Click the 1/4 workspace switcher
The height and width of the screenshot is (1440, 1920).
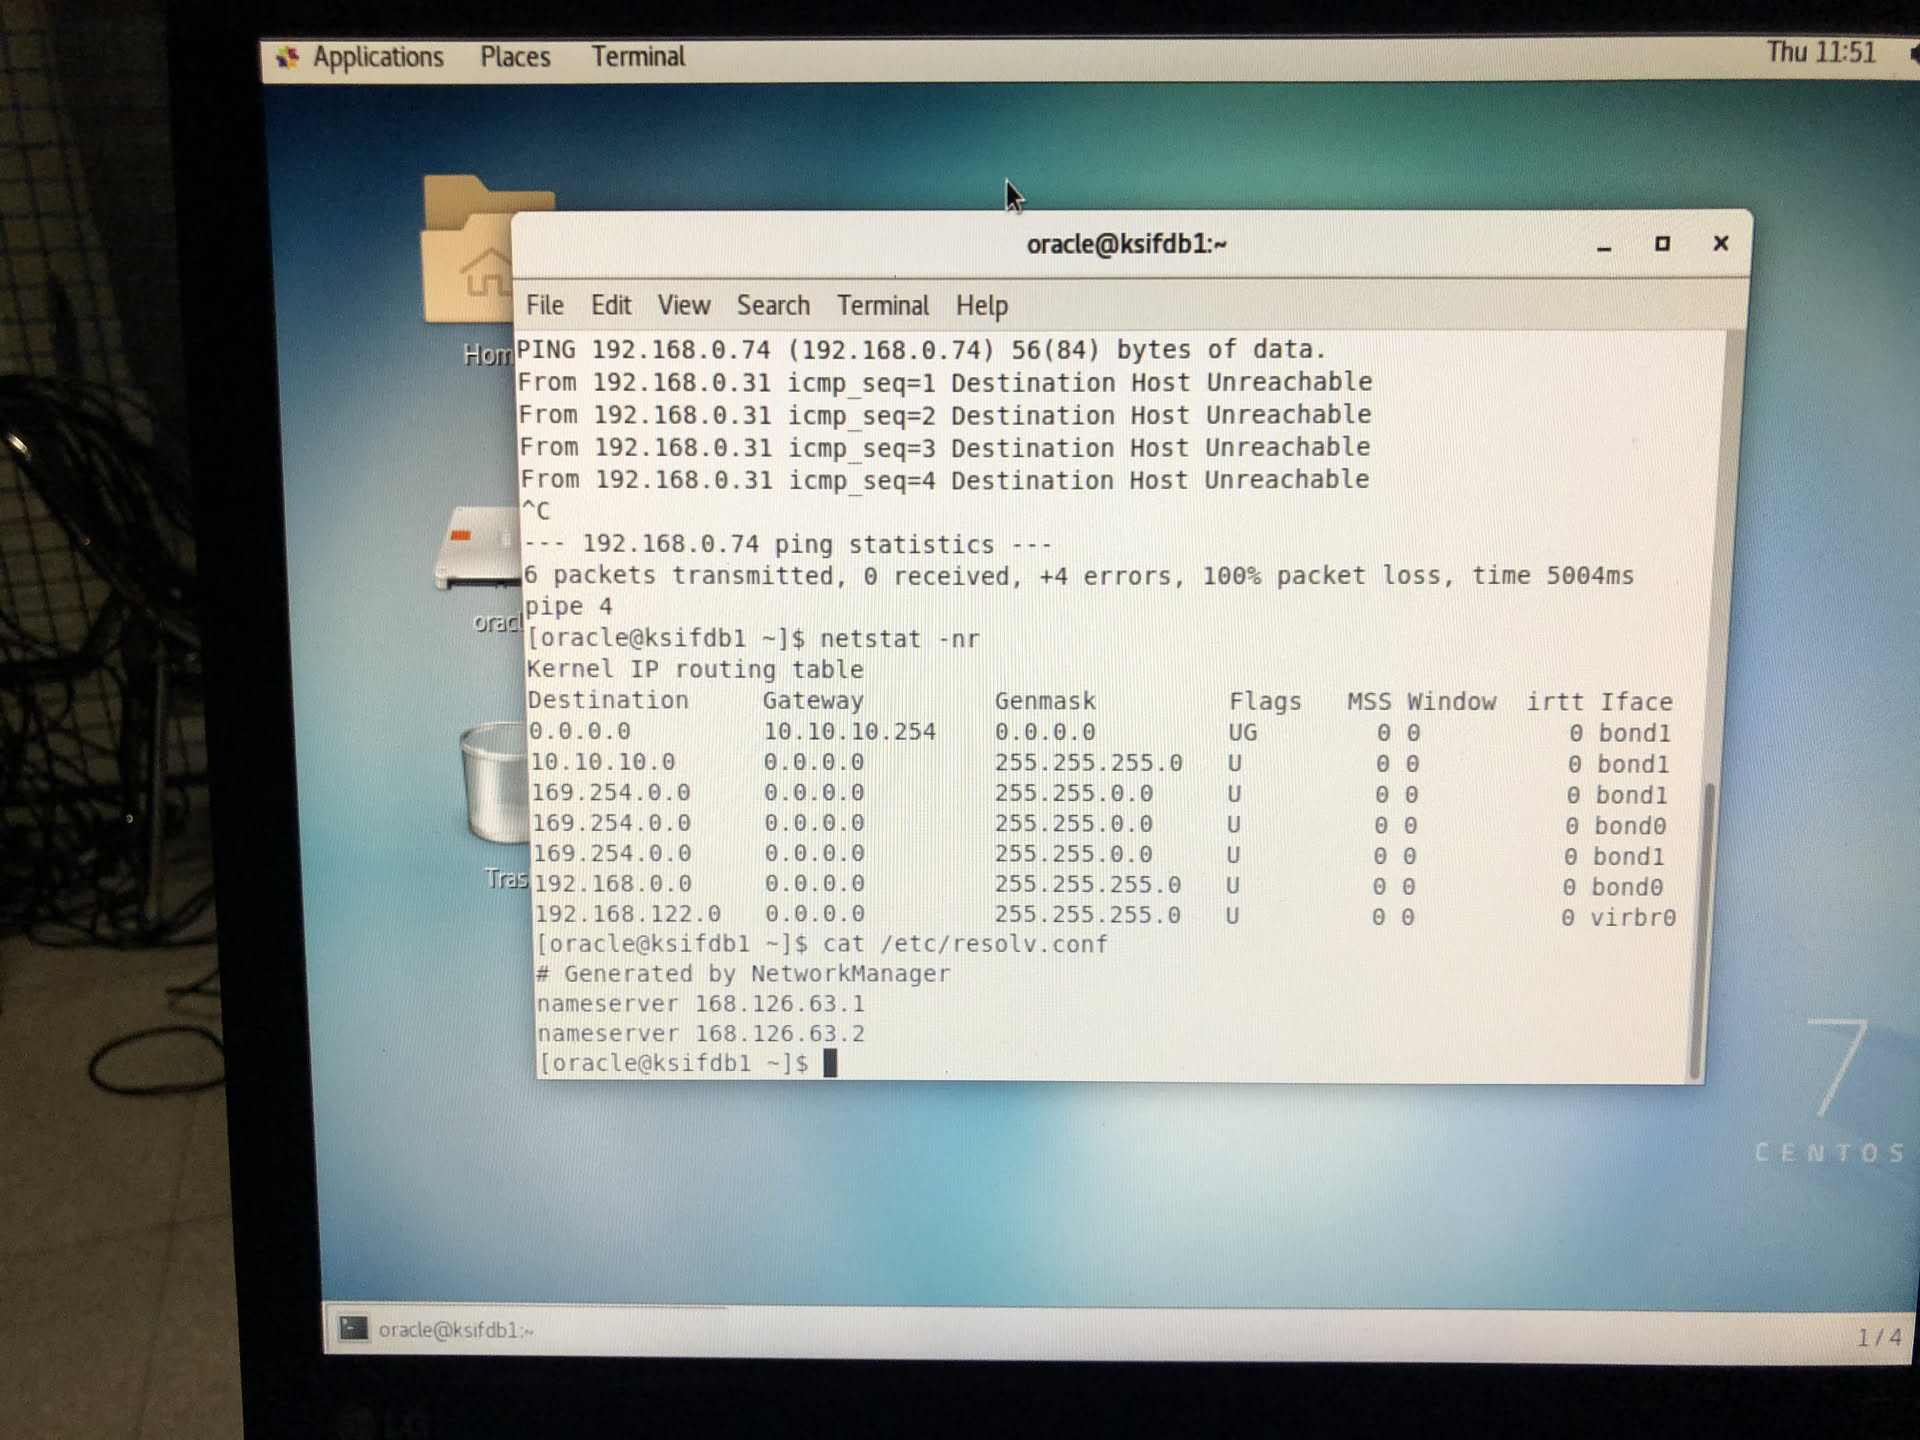pyautogui.click(x=1878, y=1337)
